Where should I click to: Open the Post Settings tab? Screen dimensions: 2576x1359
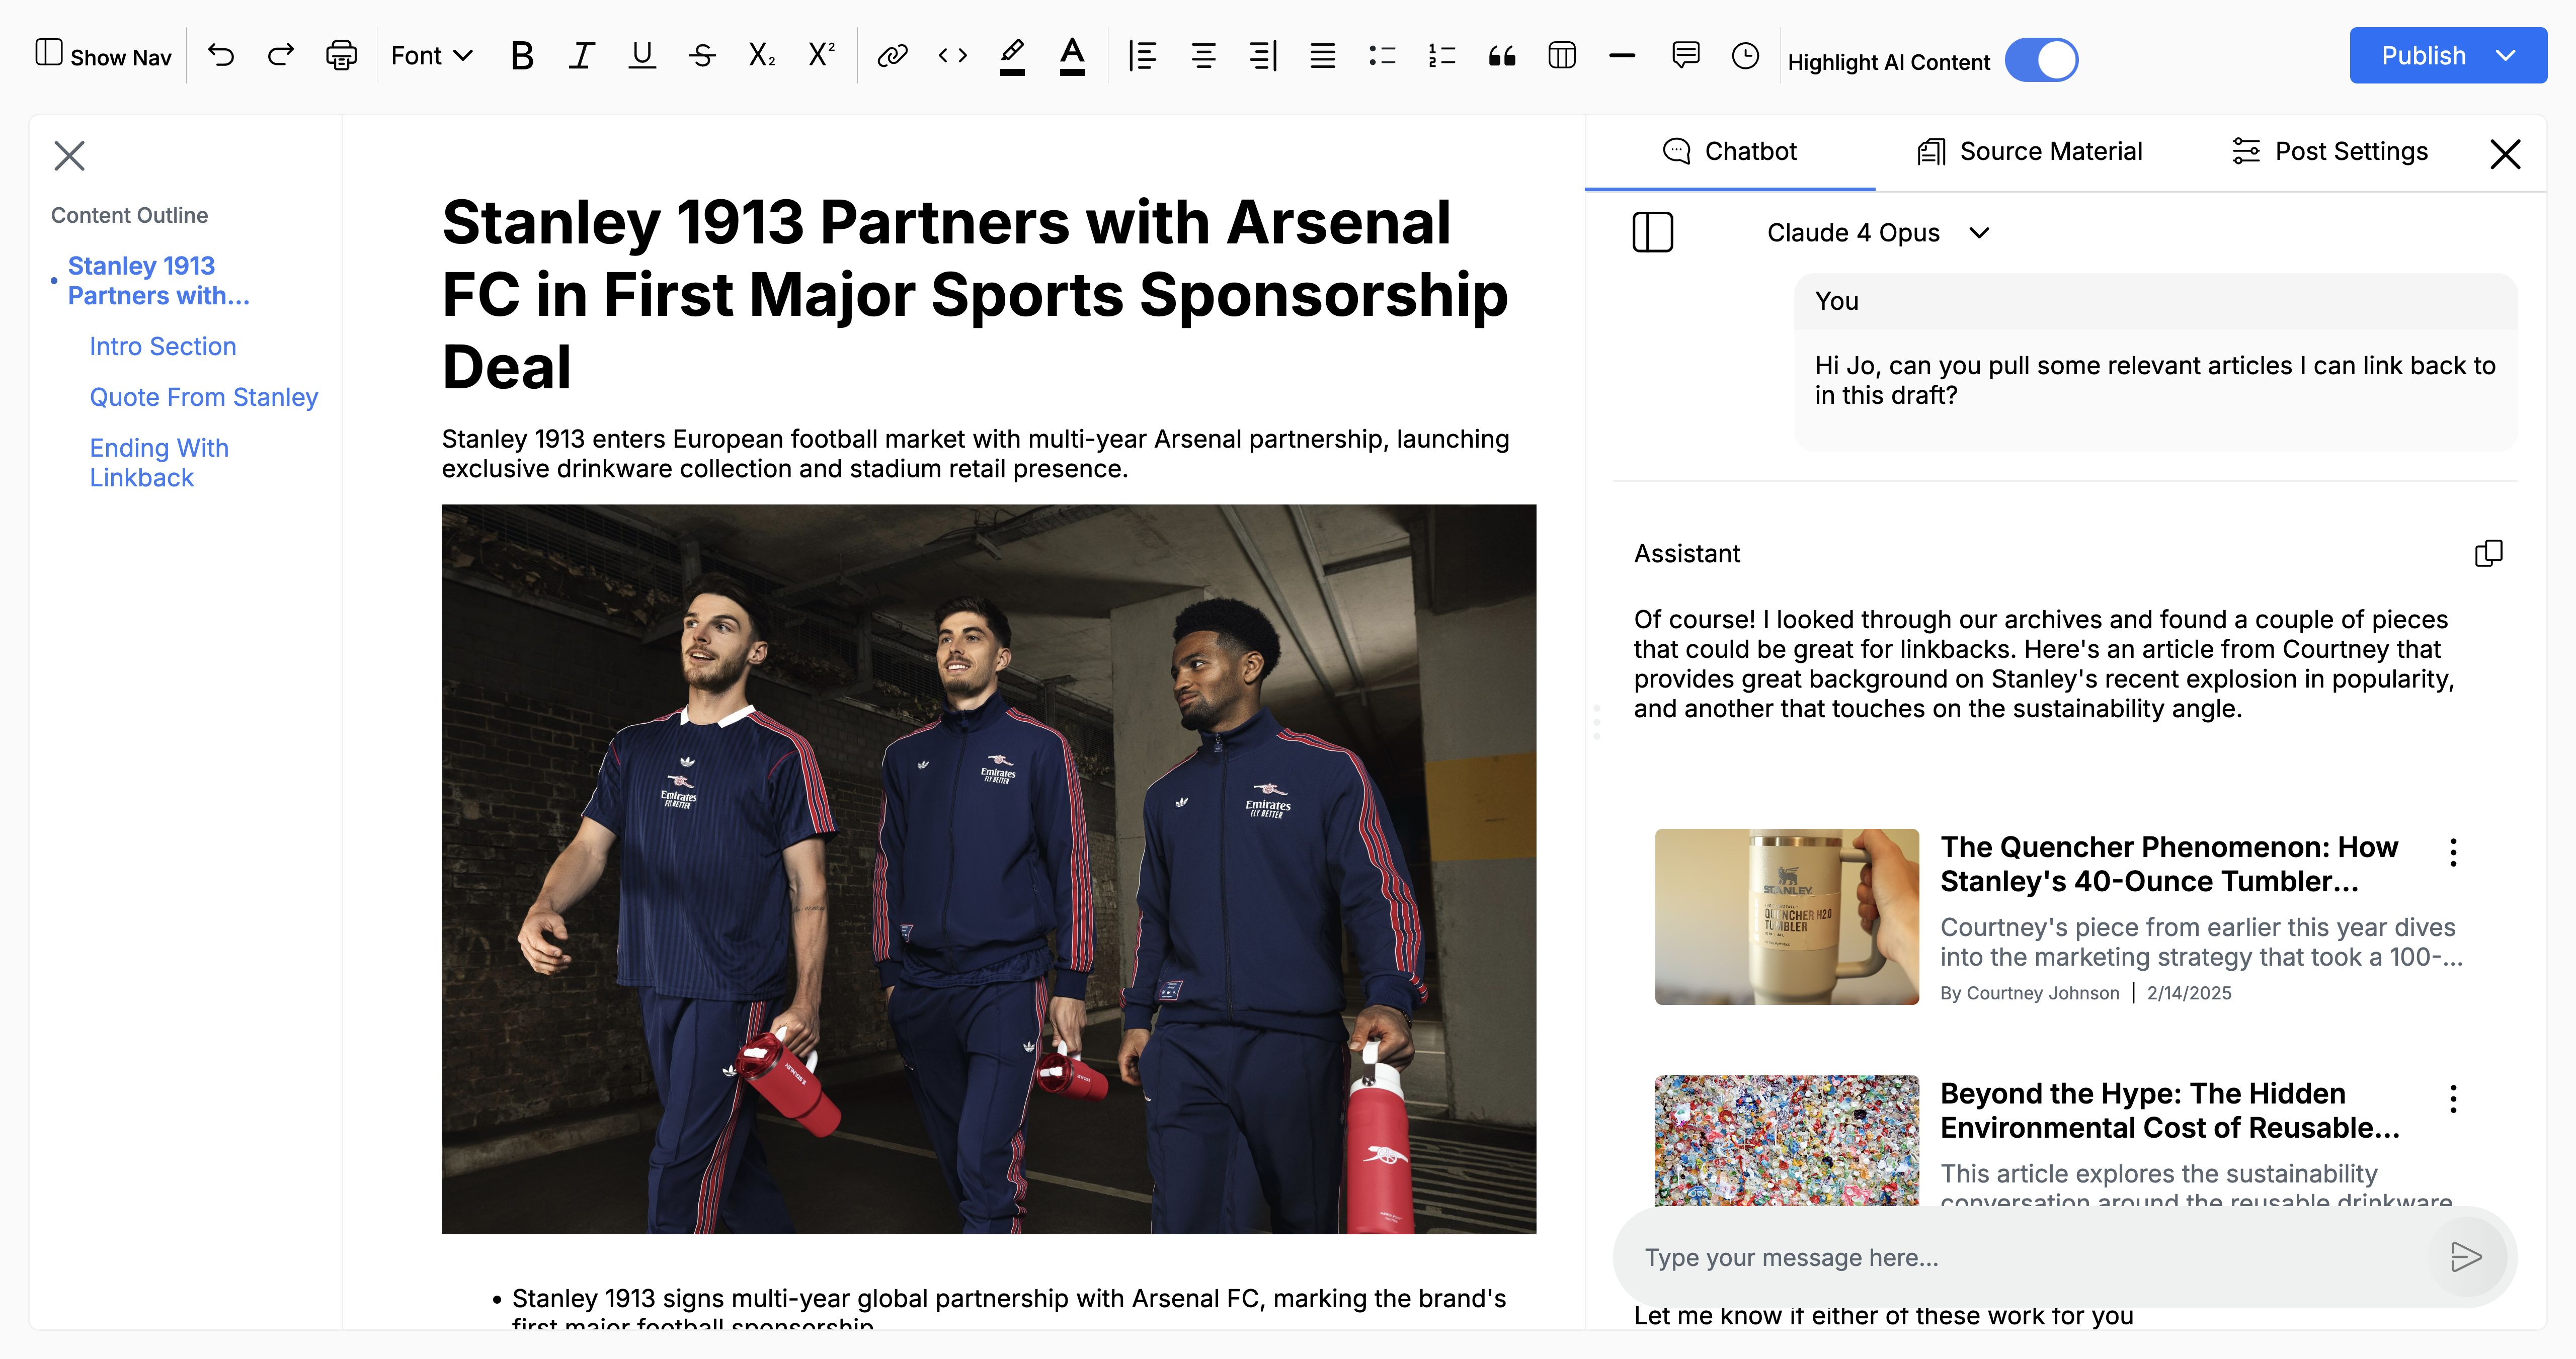click(2329, 151)
